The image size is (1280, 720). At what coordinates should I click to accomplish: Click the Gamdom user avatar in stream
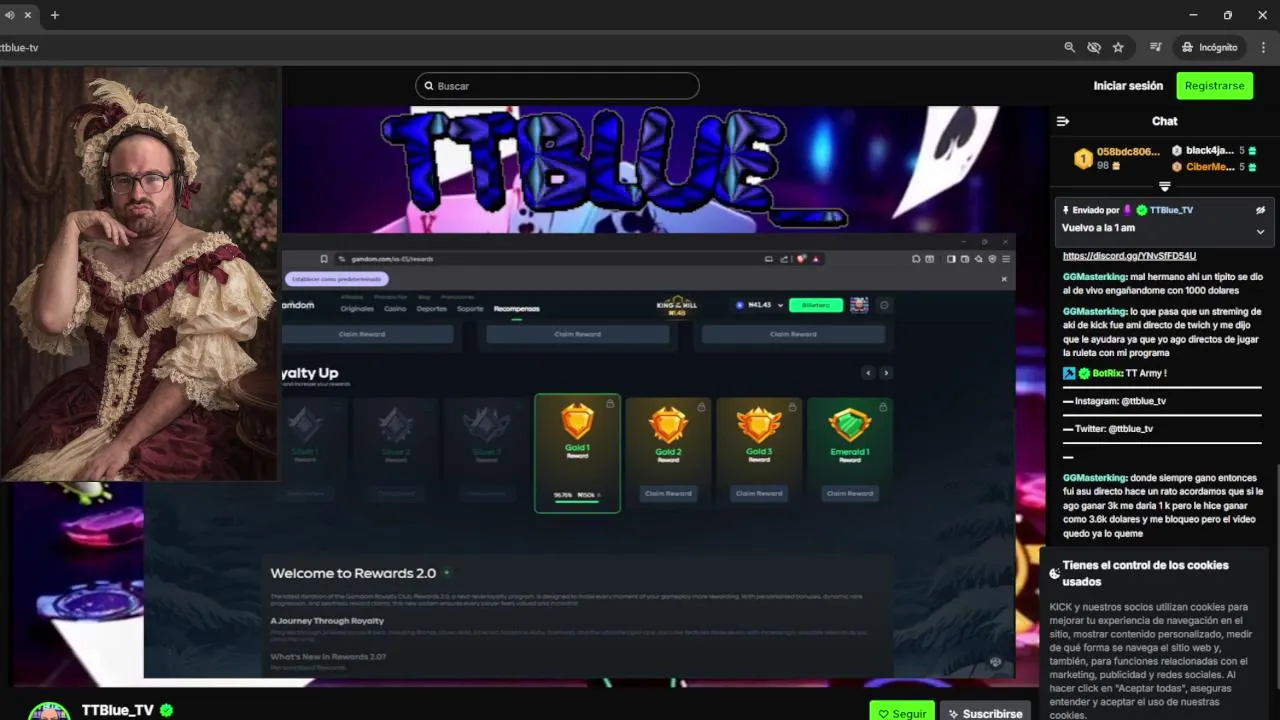(859, 305)
